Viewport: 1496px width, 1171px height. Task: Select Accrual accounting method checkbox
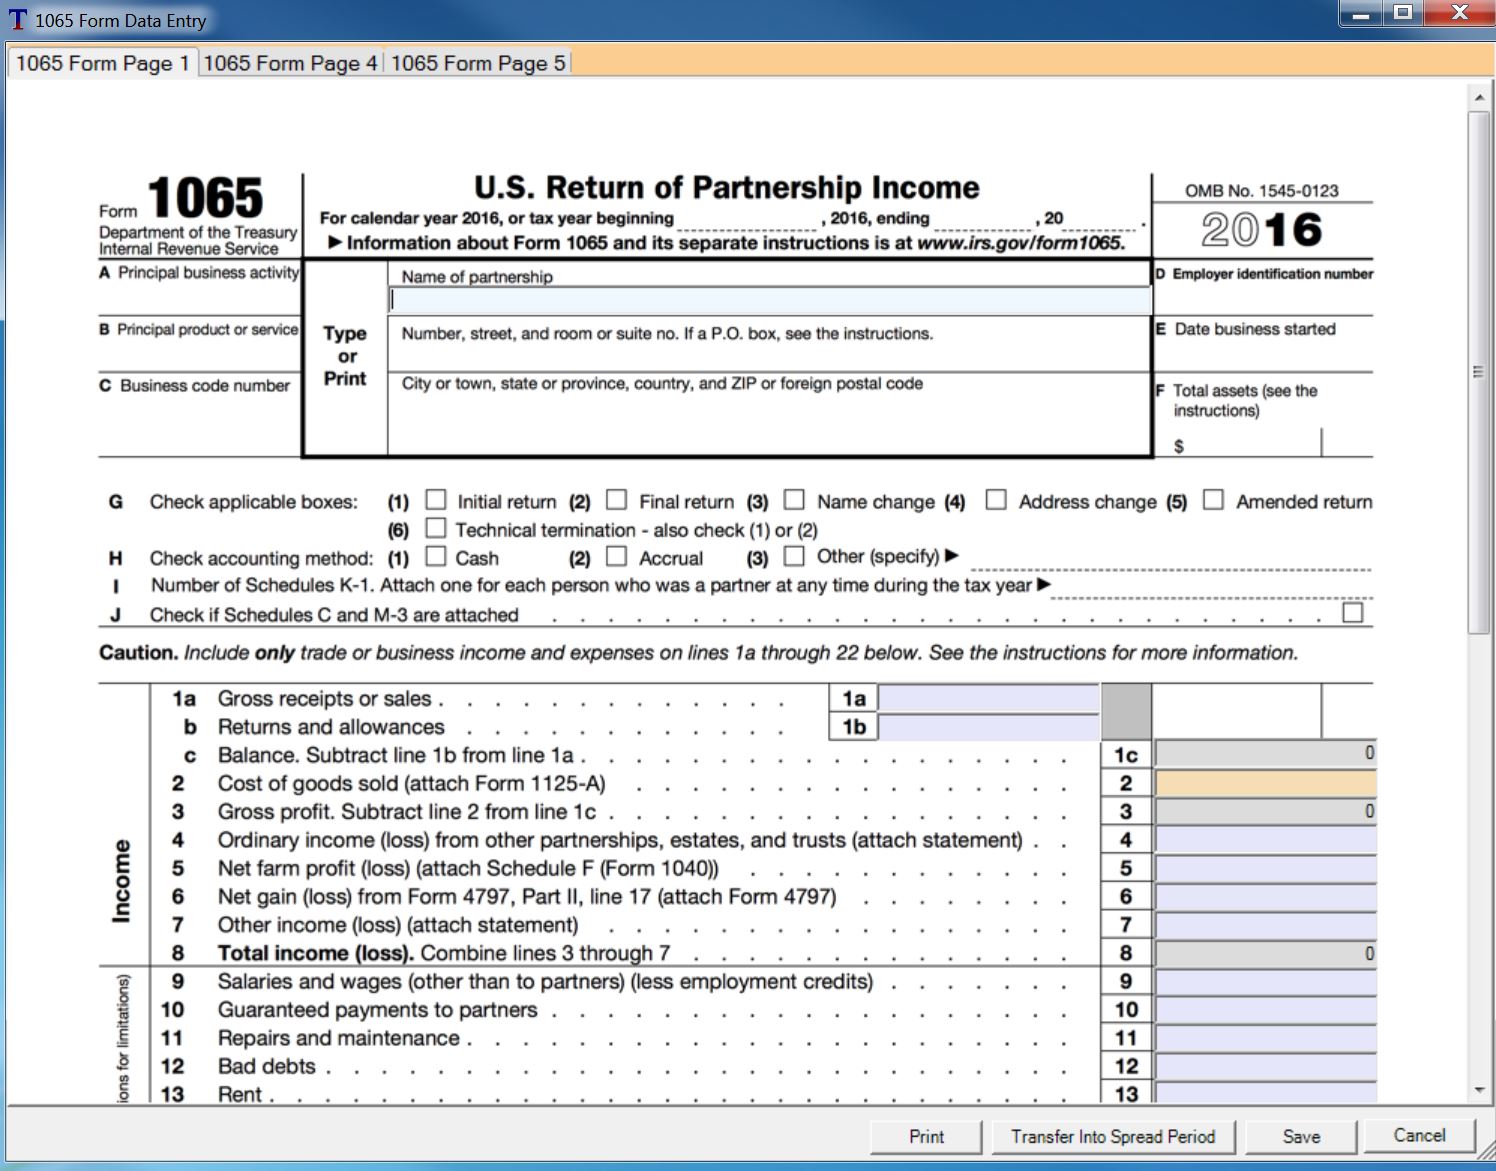(617, 555)
